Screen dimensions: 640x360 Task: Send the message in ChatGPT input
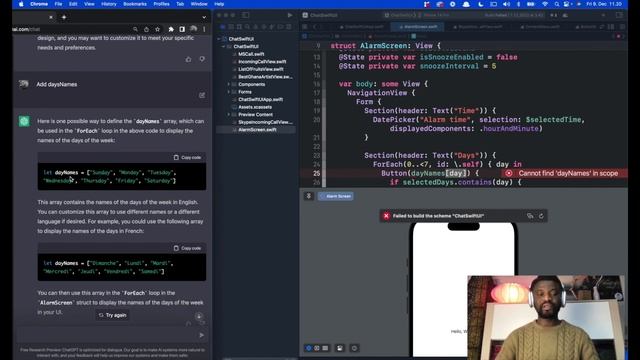click(202, 335)
